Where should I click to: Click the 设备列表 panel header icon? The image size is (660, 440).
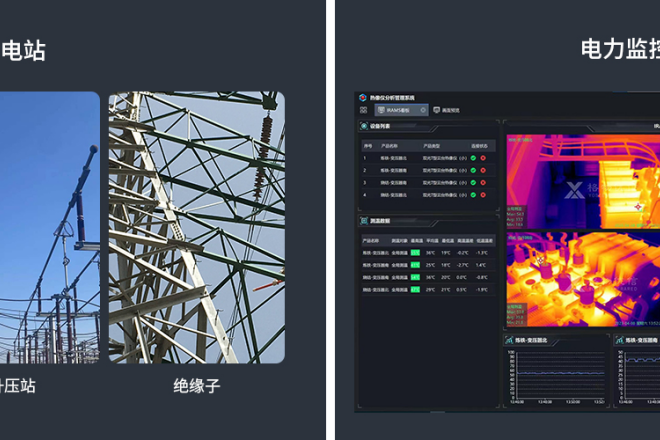coord(362,126)
